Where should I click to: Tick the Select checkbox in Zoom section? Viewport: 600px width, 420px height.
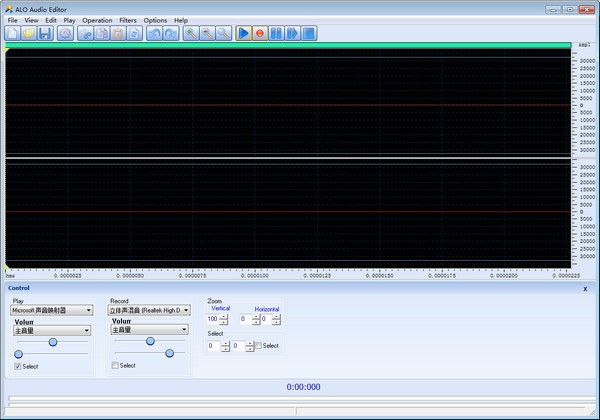258,346
